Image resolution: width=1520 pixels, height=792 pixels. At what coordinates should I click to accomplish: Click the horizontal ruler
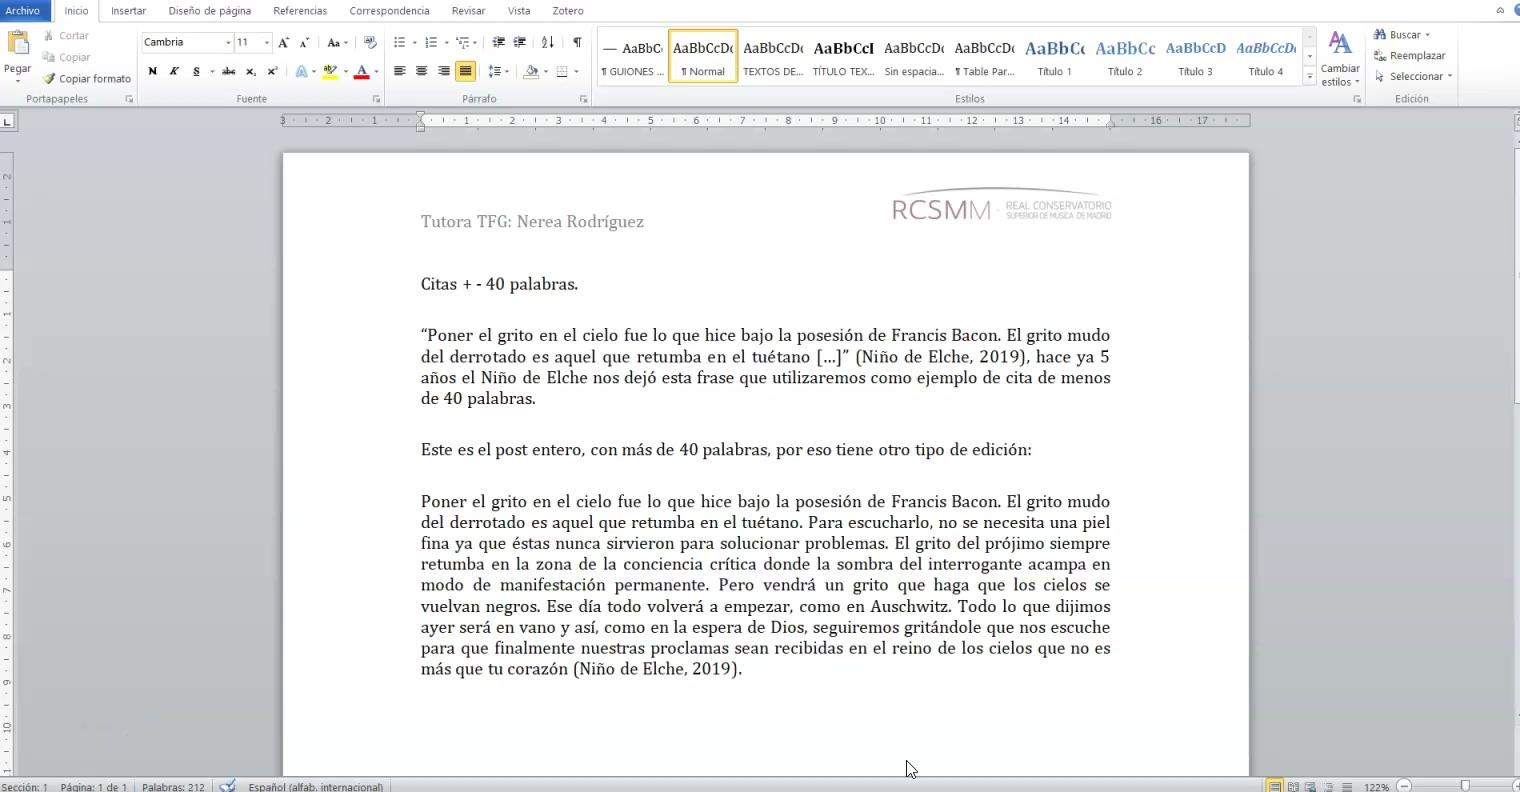765,121
